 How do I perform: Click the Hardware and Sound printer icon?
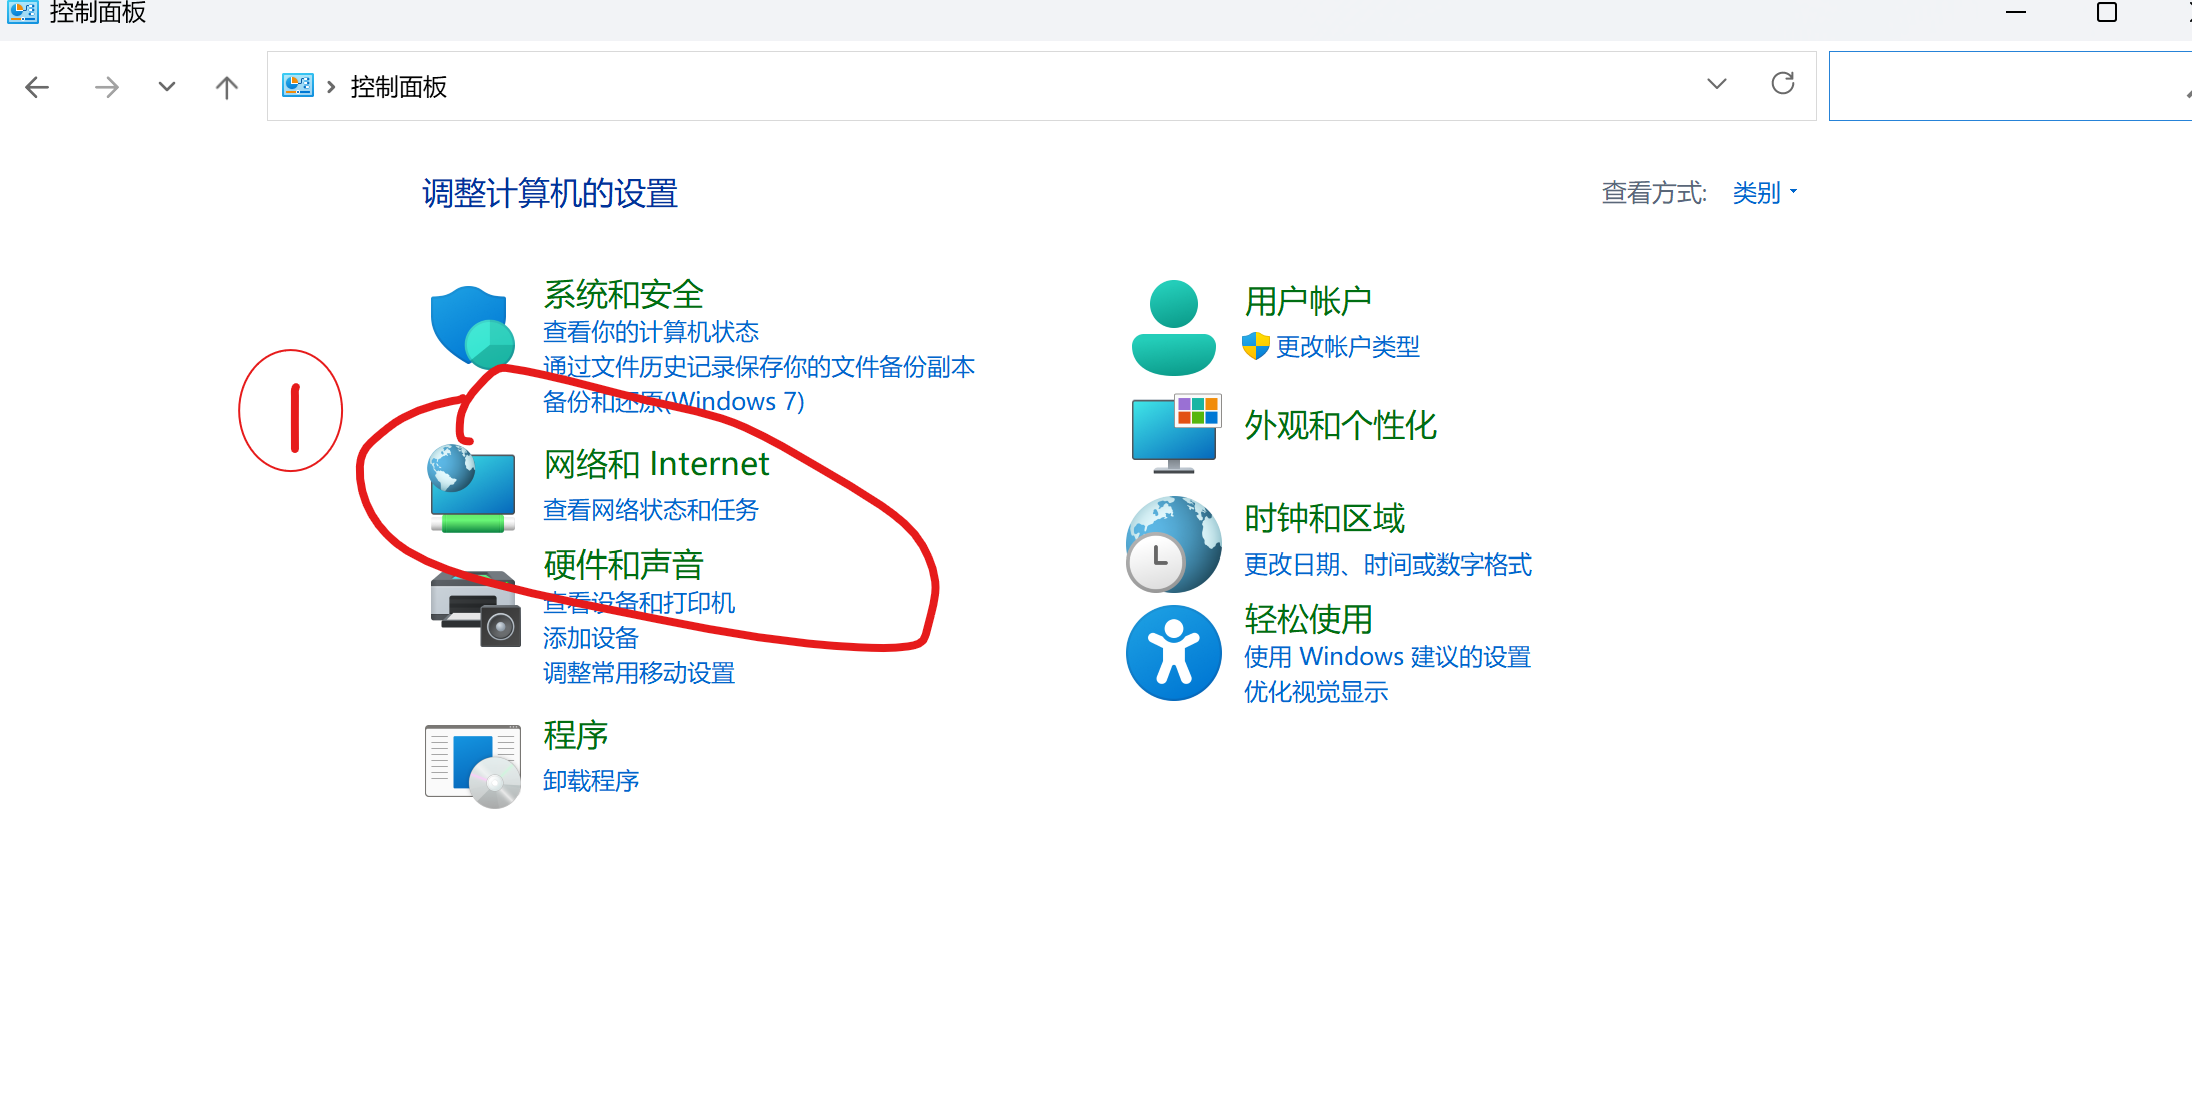(474, 609)
